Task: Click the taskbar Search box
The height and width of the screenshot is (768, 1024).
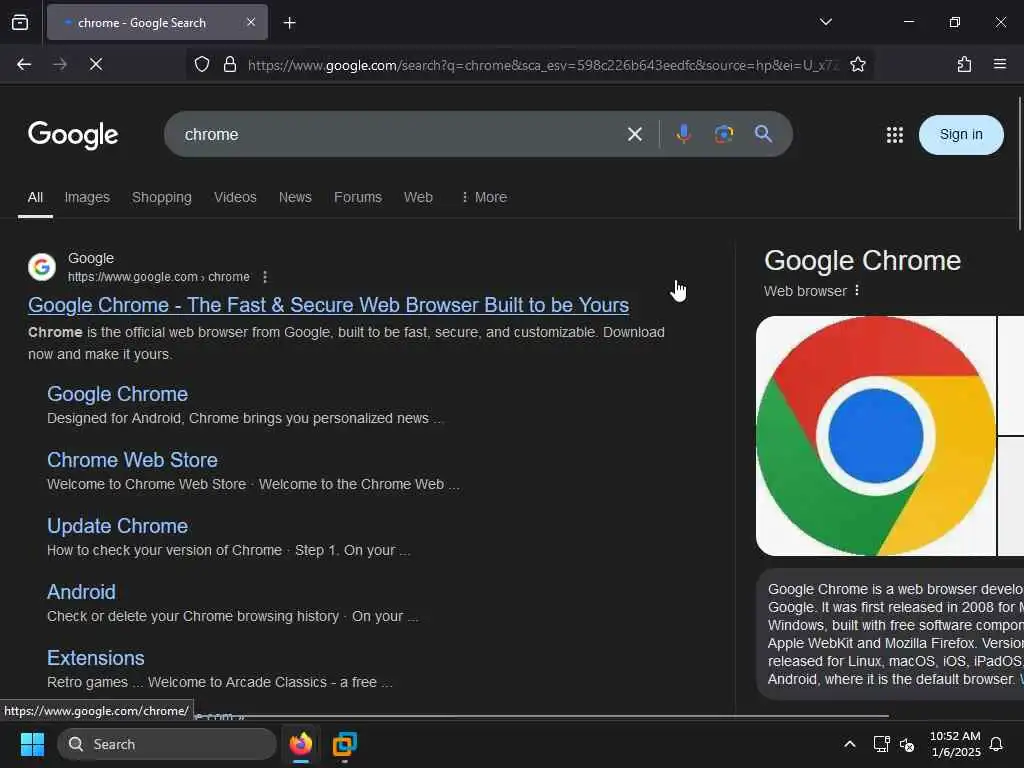Action: click(x=167, y=744)
